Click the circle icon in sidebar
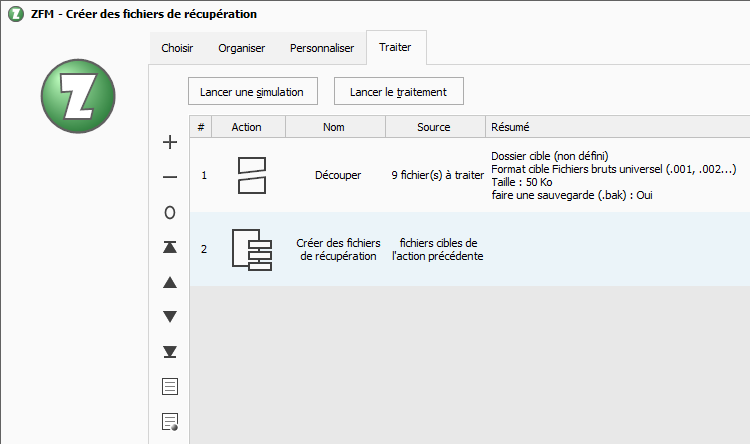The width and height of the screenshot is (750, 444). [170, 212]
